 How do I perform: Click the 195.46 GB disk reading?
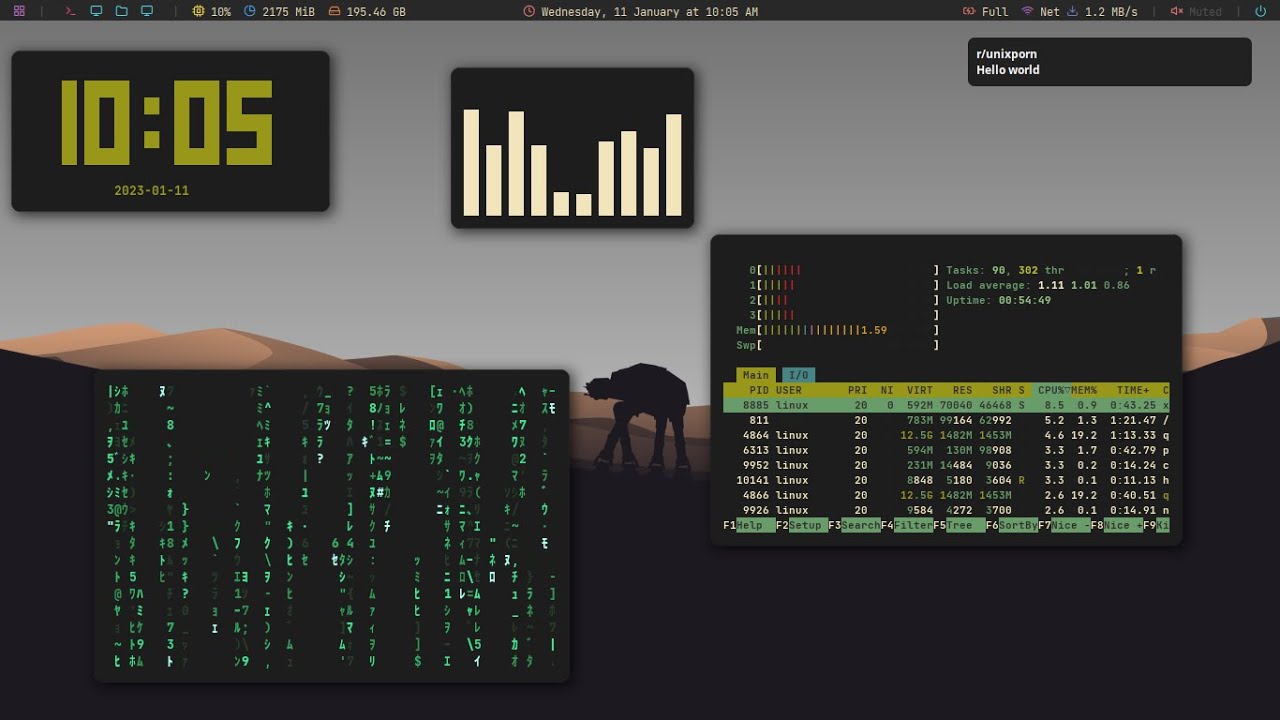(x=376, y=12)
